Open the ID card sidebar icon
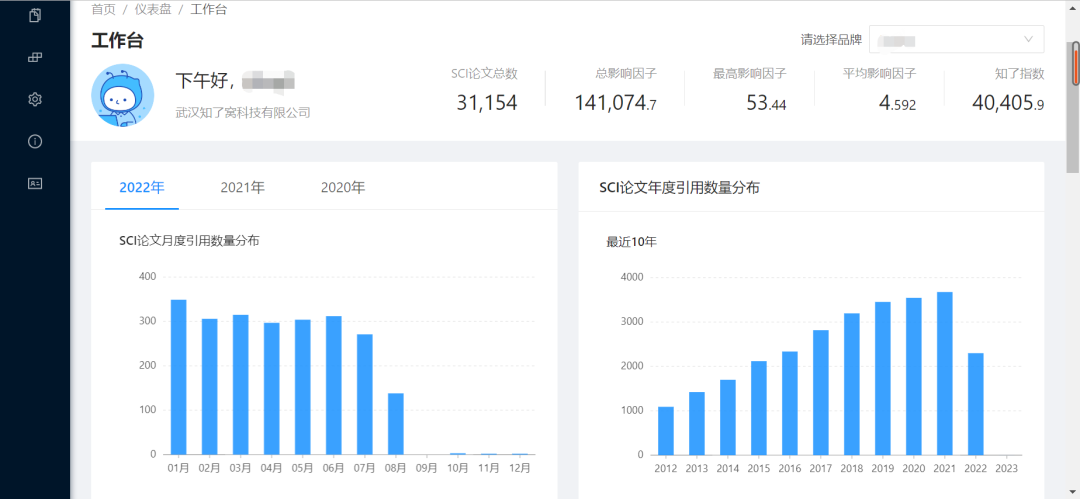Image resolution: width=1080 pixels, height=499 pixels. pyautogui.click(x=35, y=183)
